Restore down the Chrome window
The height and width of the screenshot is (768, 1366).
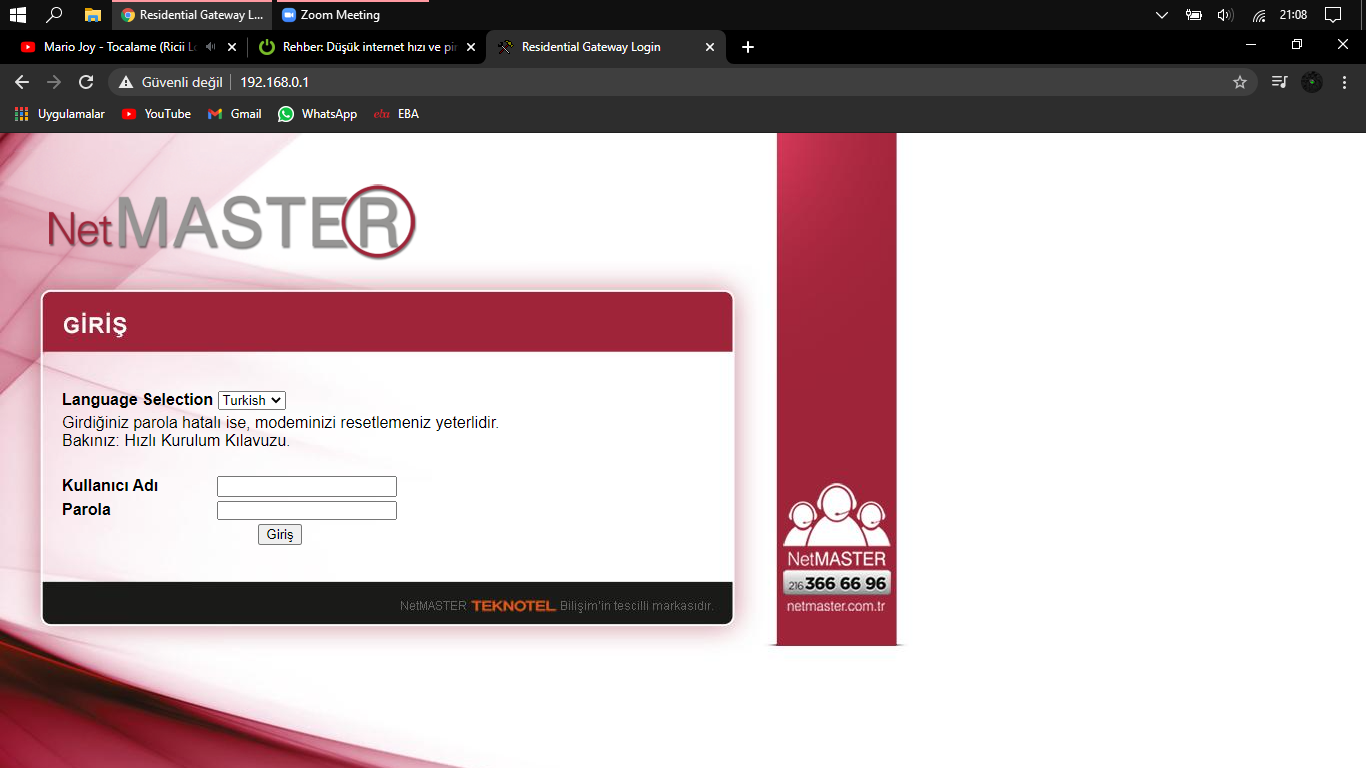[x=1297, y=45]
